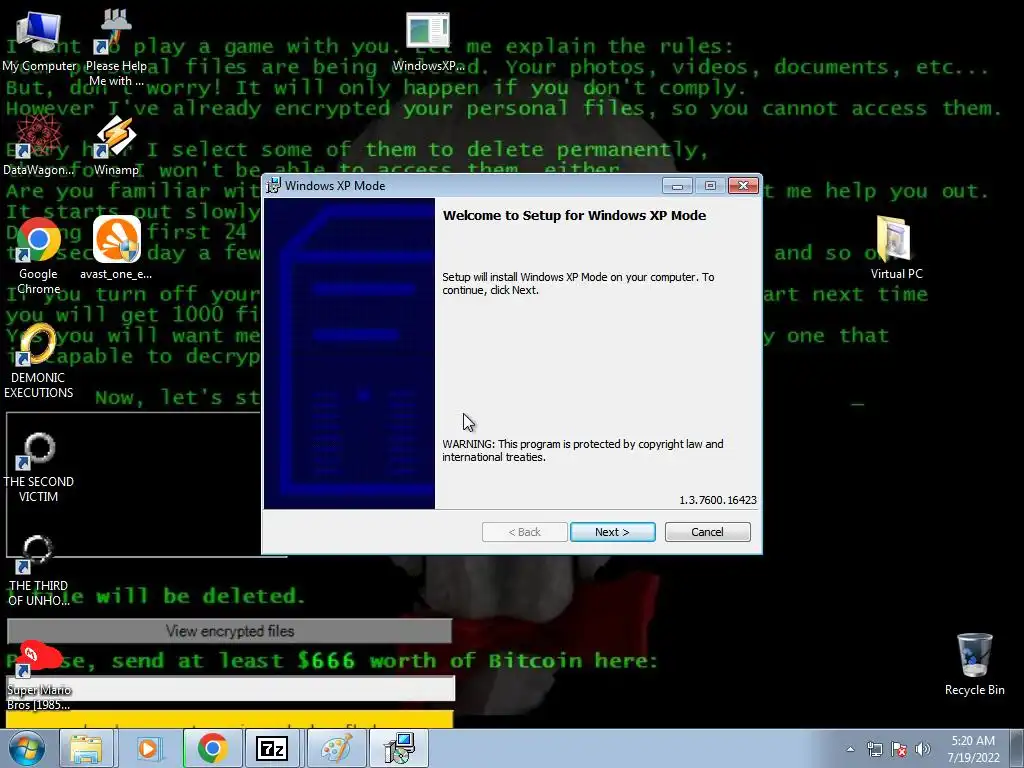Switch to 7-Zip in the taskbar

point(272,748)
